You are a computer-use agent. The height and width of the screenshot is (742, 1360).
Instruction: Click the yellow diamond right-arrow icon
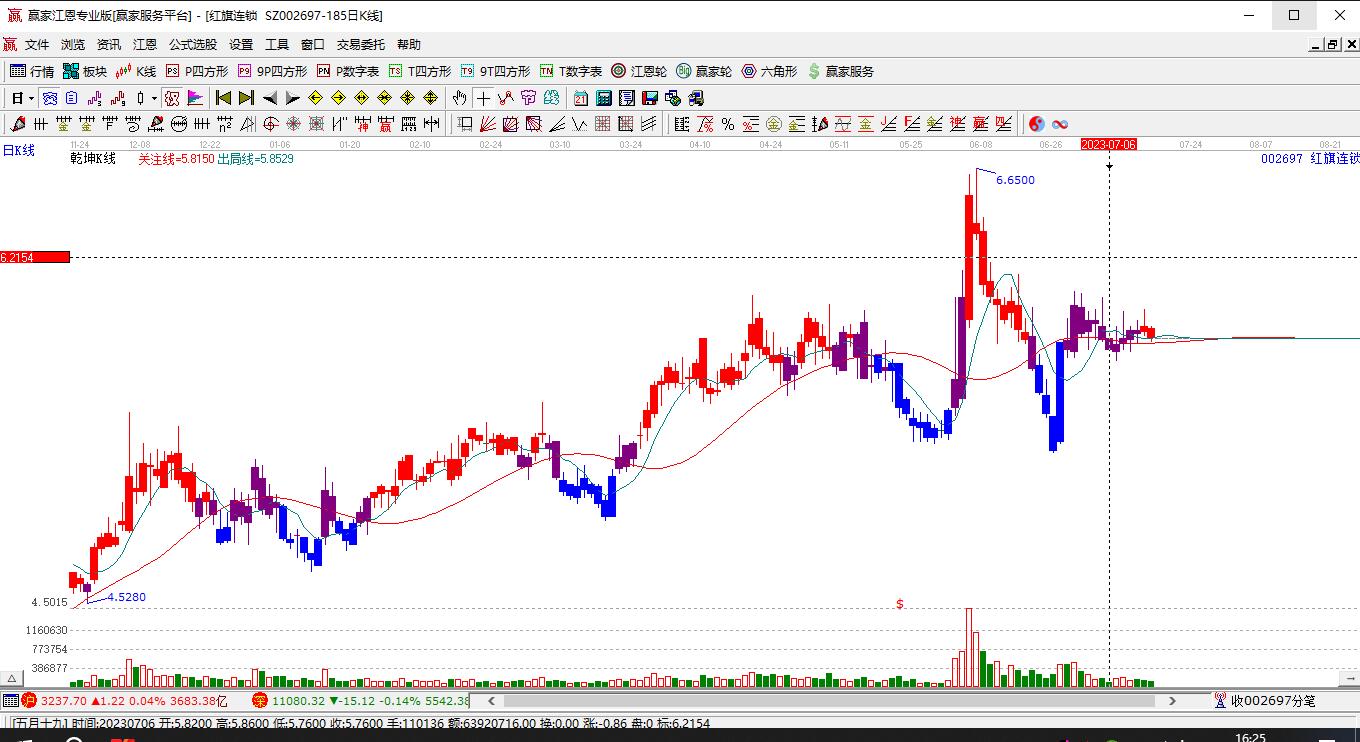click(339, 98)
